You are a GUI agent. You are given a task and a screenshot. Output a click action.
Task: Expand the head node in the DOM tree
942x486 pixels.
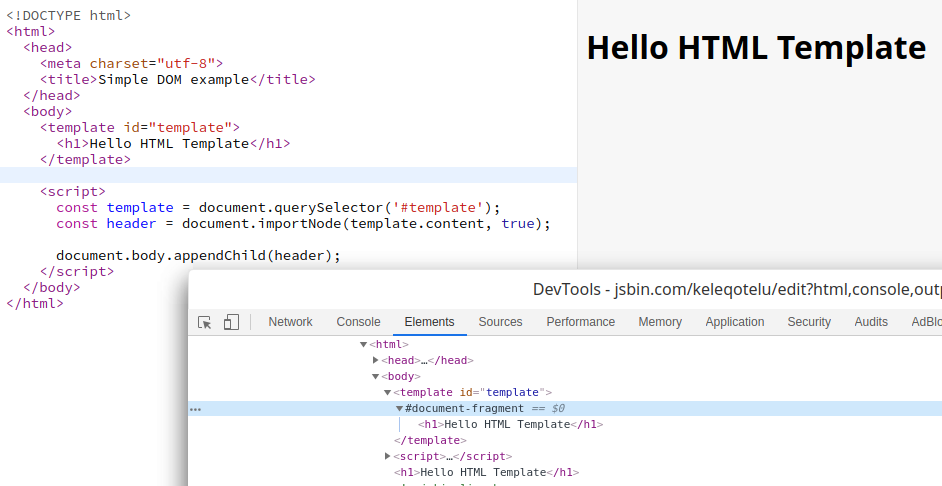click(375, 360)
